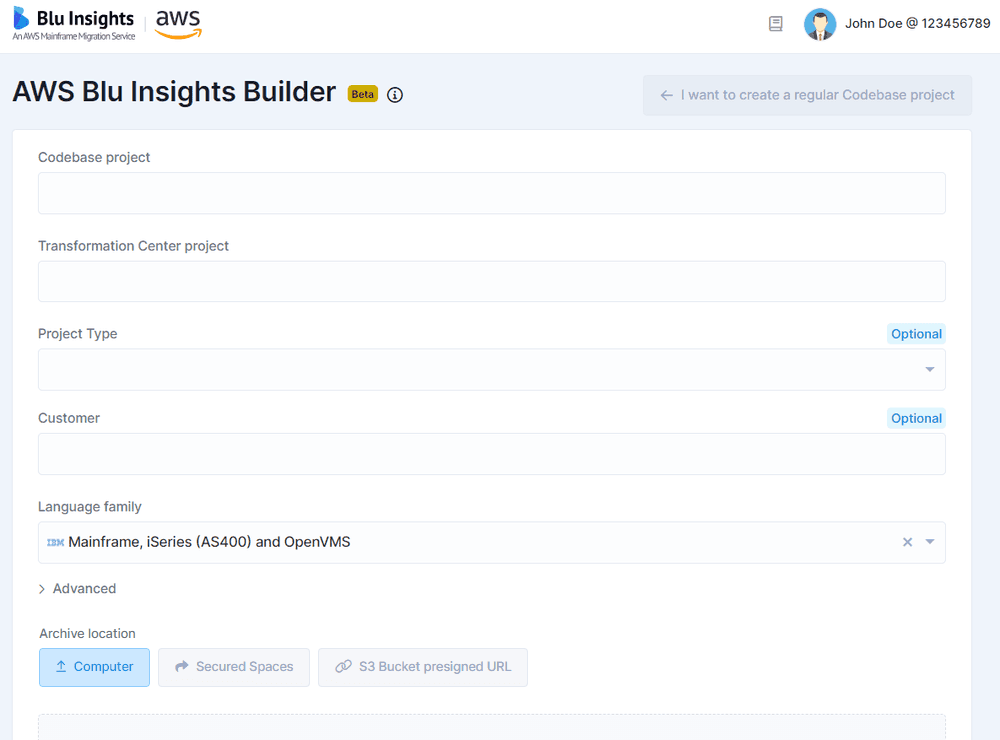This screenshot has width=1000, height=740.
Task: Focus the Codebase project field
Action: pos(492,193)
